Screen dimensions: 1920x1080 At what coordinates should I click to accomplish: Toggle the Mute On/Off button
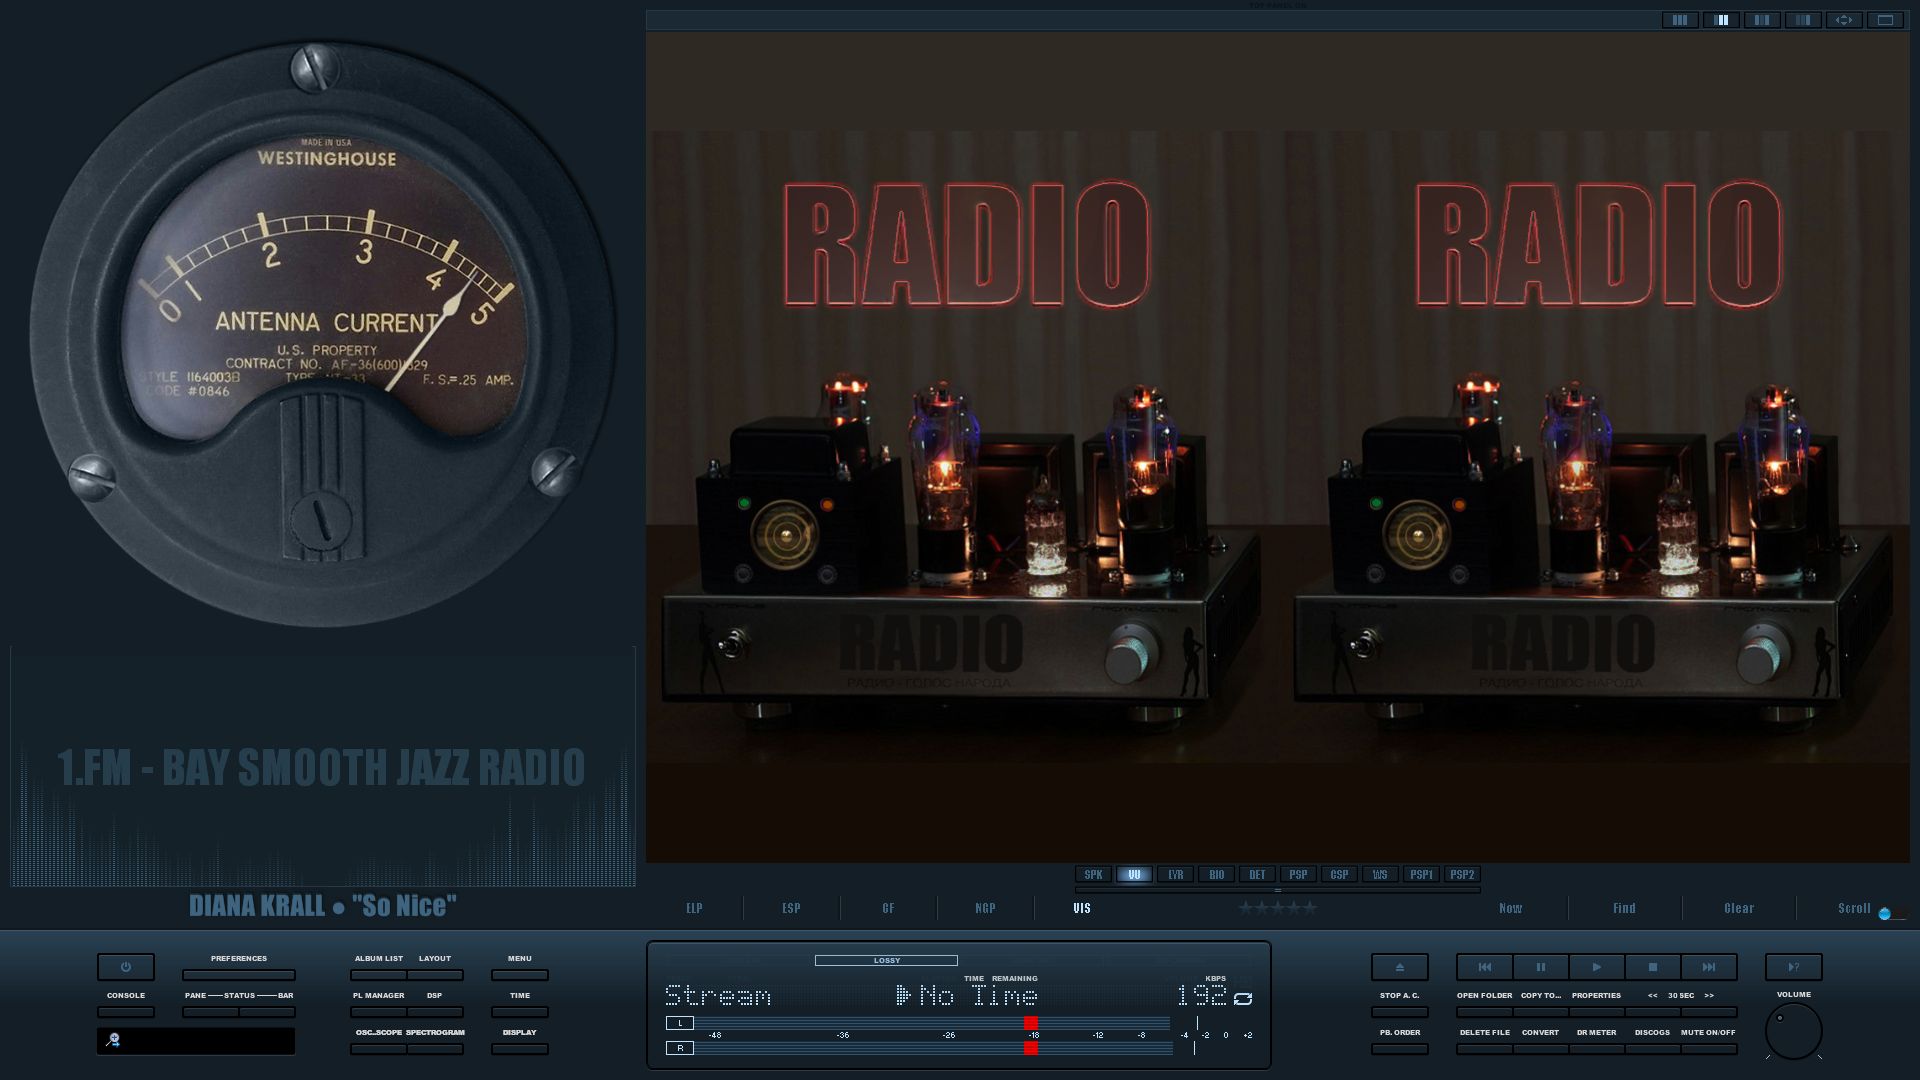pos(1708,1048)
